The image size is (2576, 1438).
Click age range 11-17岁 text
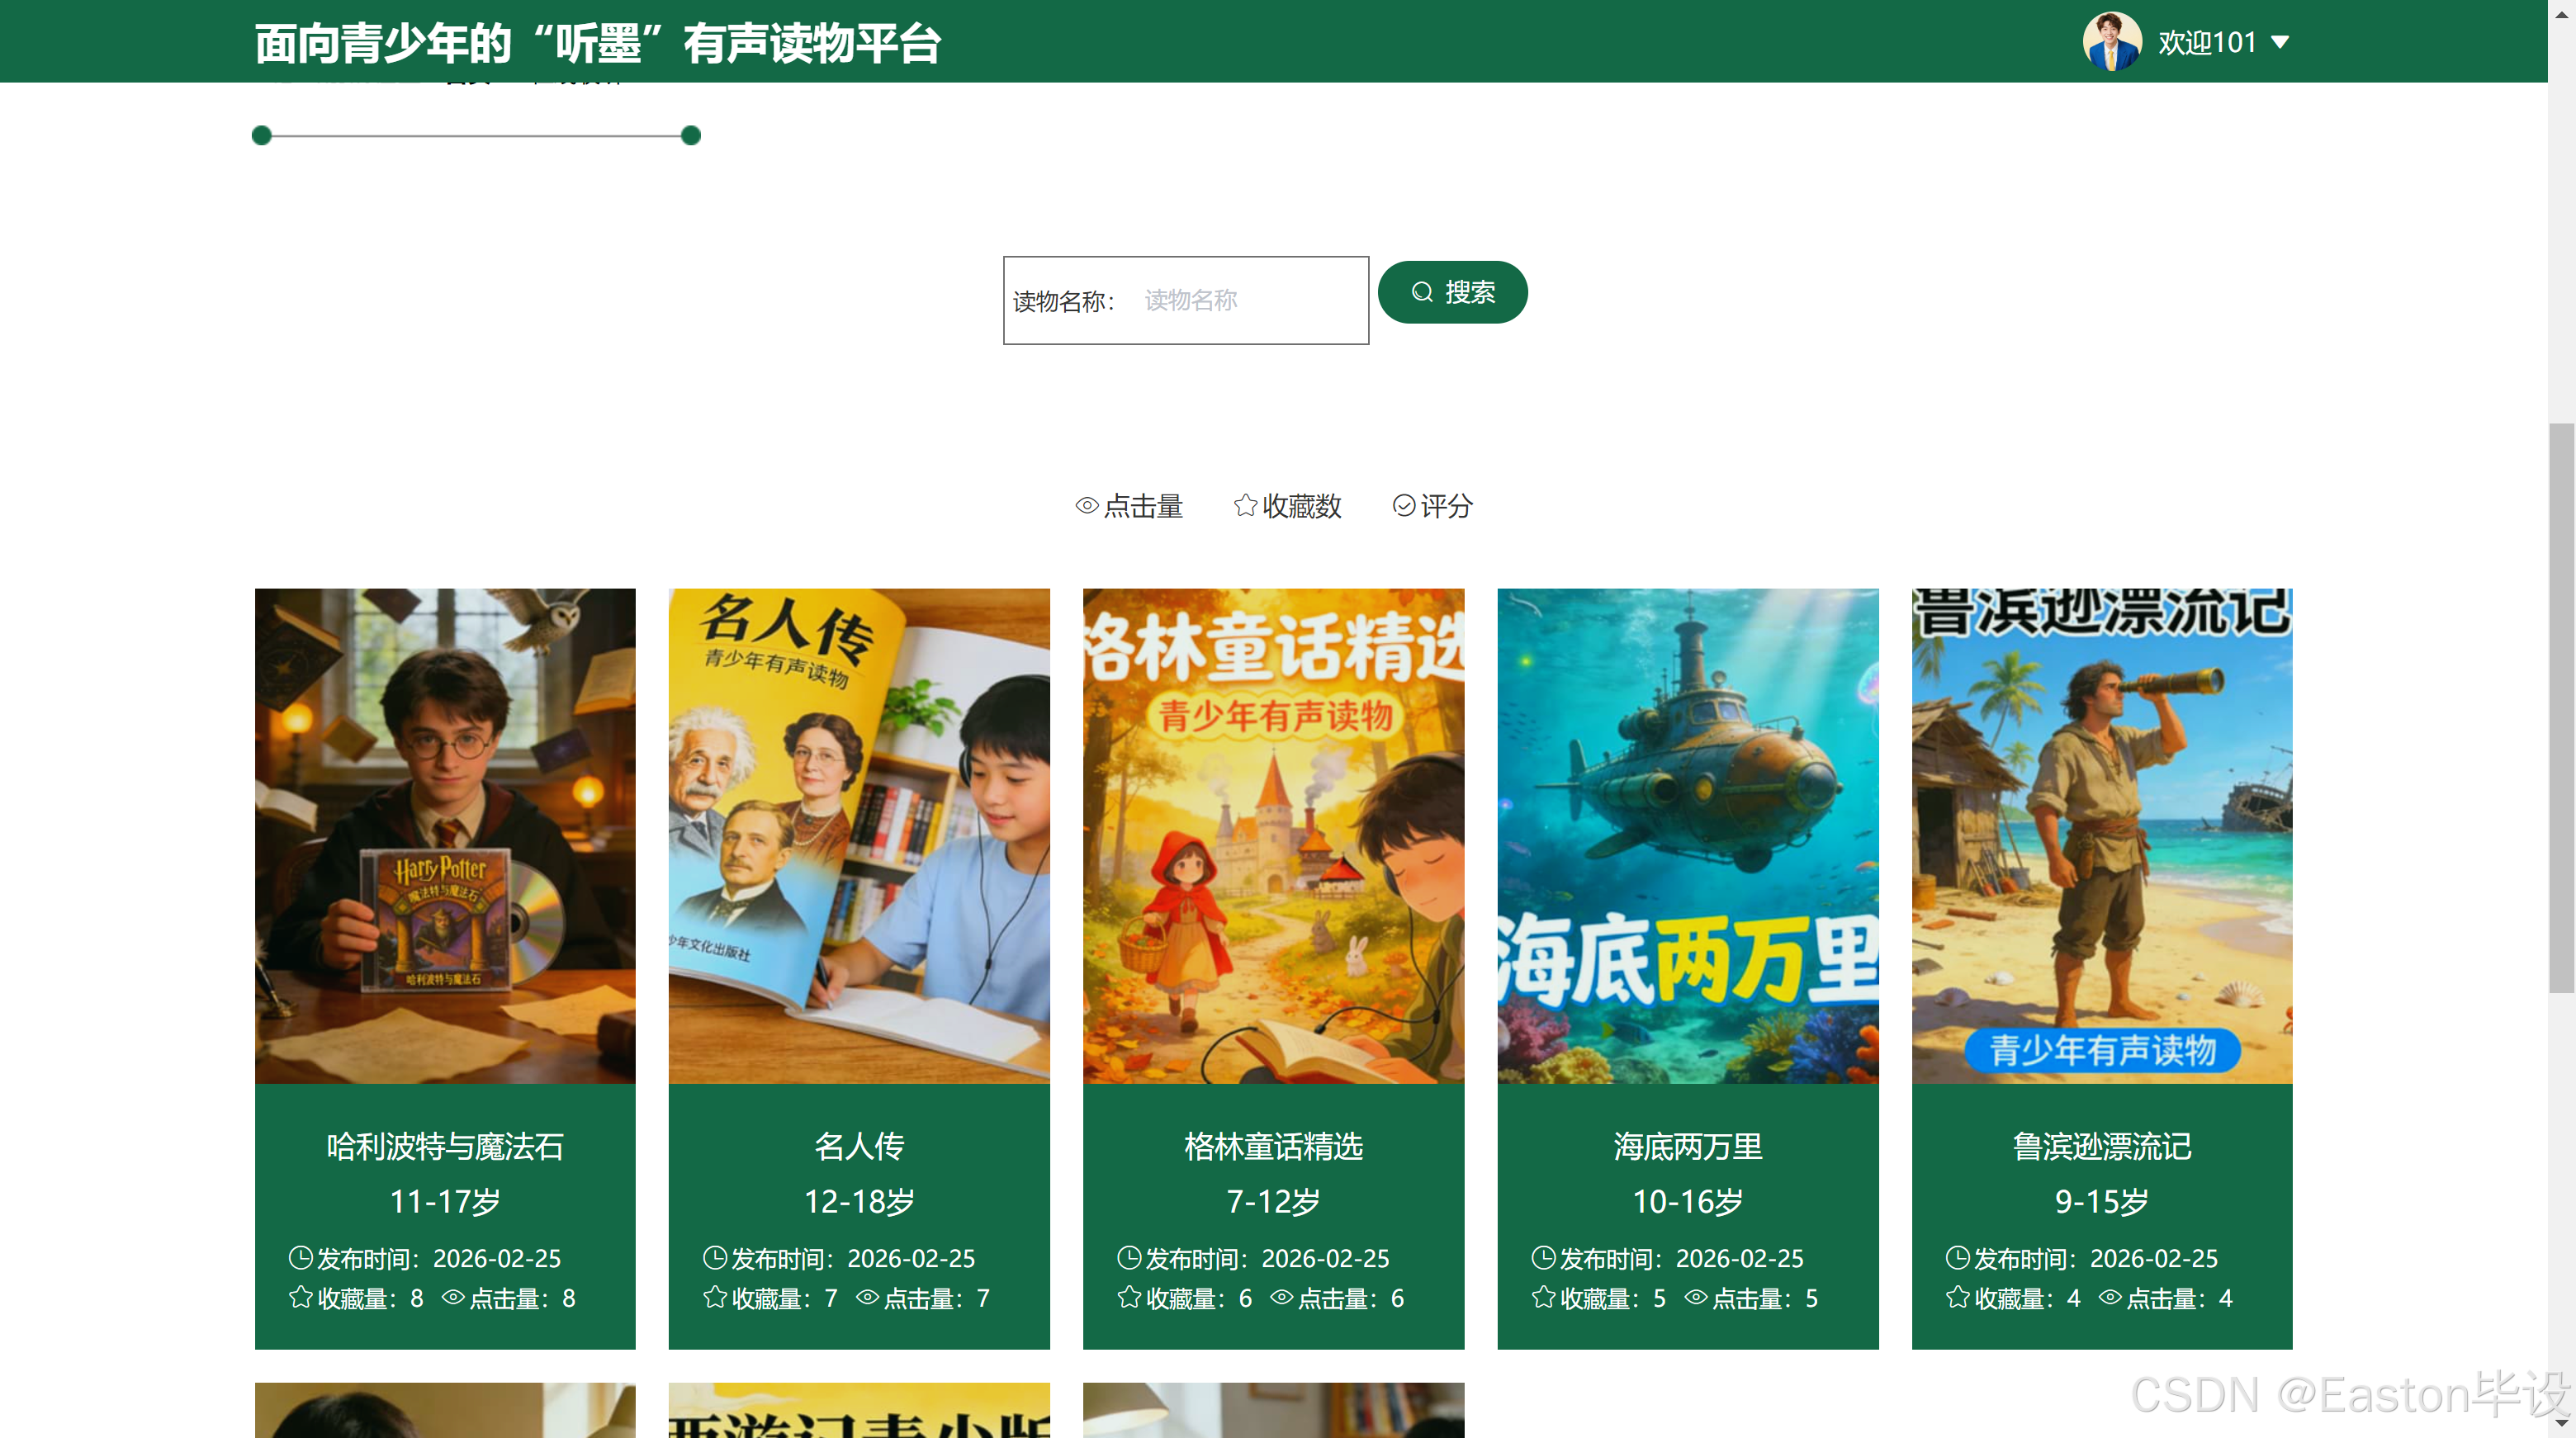(x=445, y=1201)
